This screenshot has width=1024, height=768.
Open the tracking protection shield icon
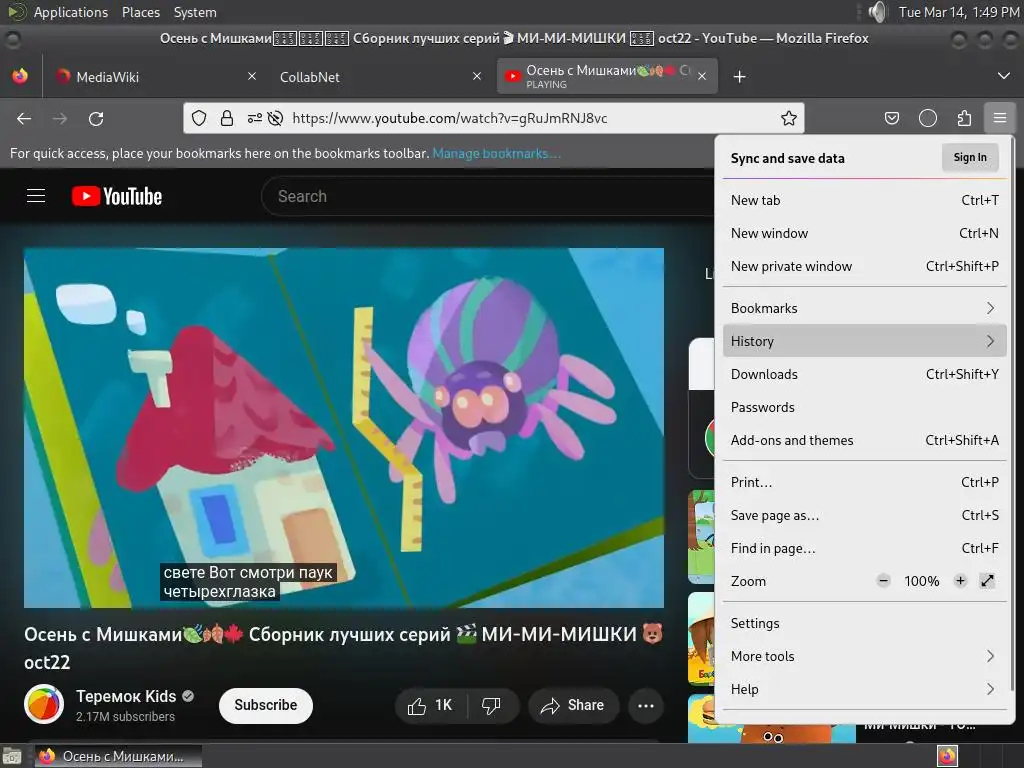199,118
